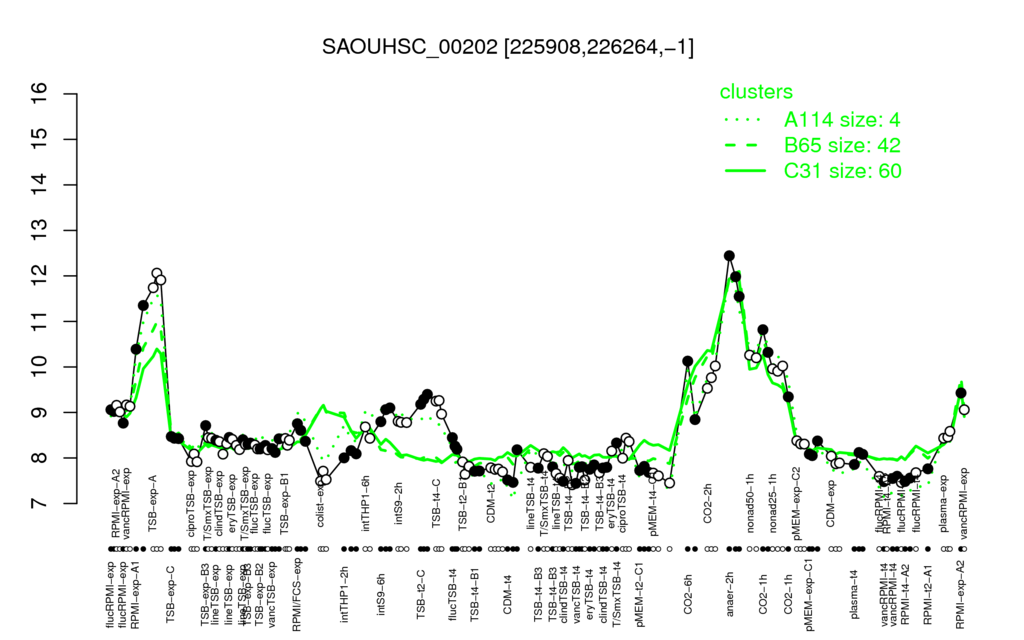Click the 'flucTSB-t4' condition label
Screen dimensions: 1024x640
453,594
